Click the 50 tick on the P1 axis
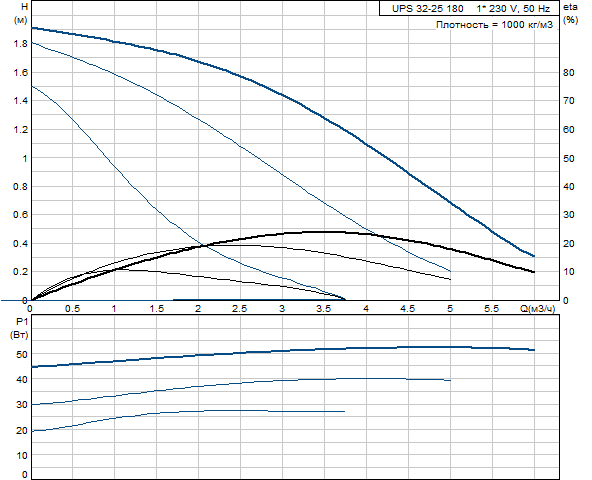The width and height of the screenshot is (592, 480). [x=22, y=355]
